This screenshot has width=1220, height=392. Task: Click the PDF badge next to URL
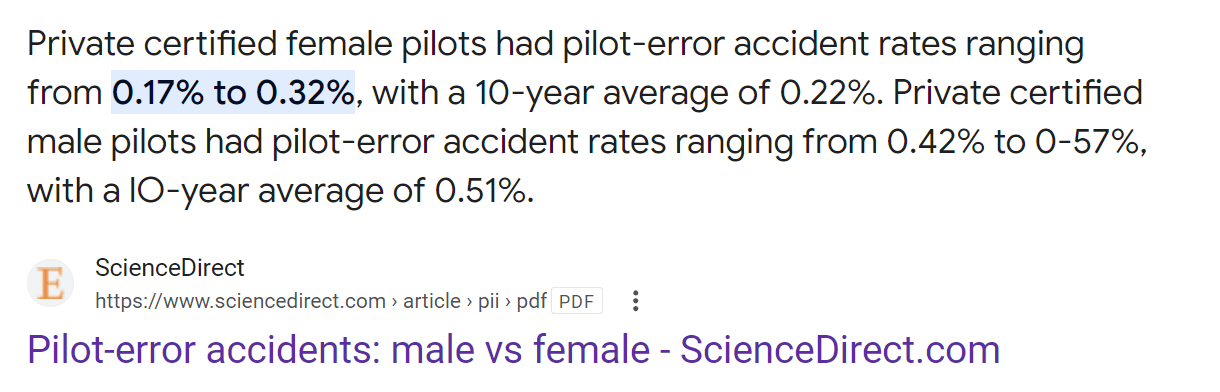(x=577, y=301)
